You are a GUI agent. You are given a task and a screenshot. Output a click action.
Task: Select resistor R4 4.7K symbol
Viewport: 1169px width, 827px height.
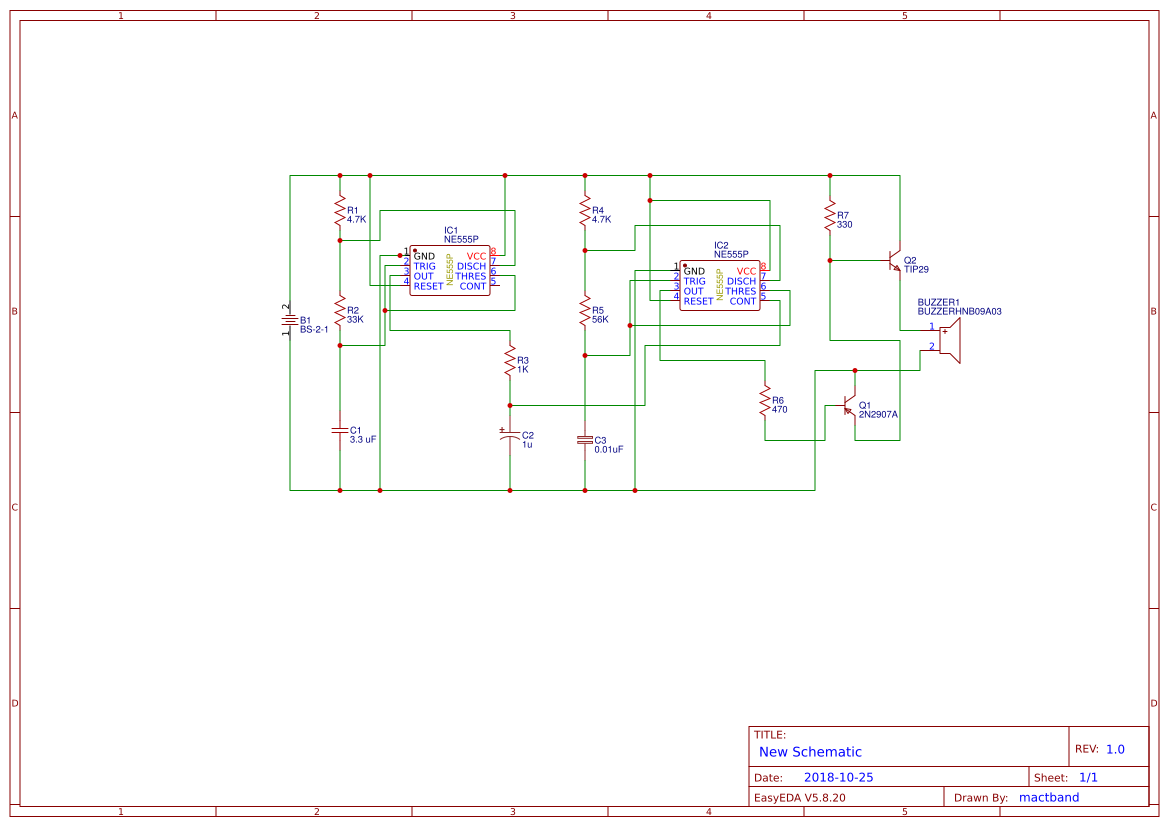coord(585,210)
